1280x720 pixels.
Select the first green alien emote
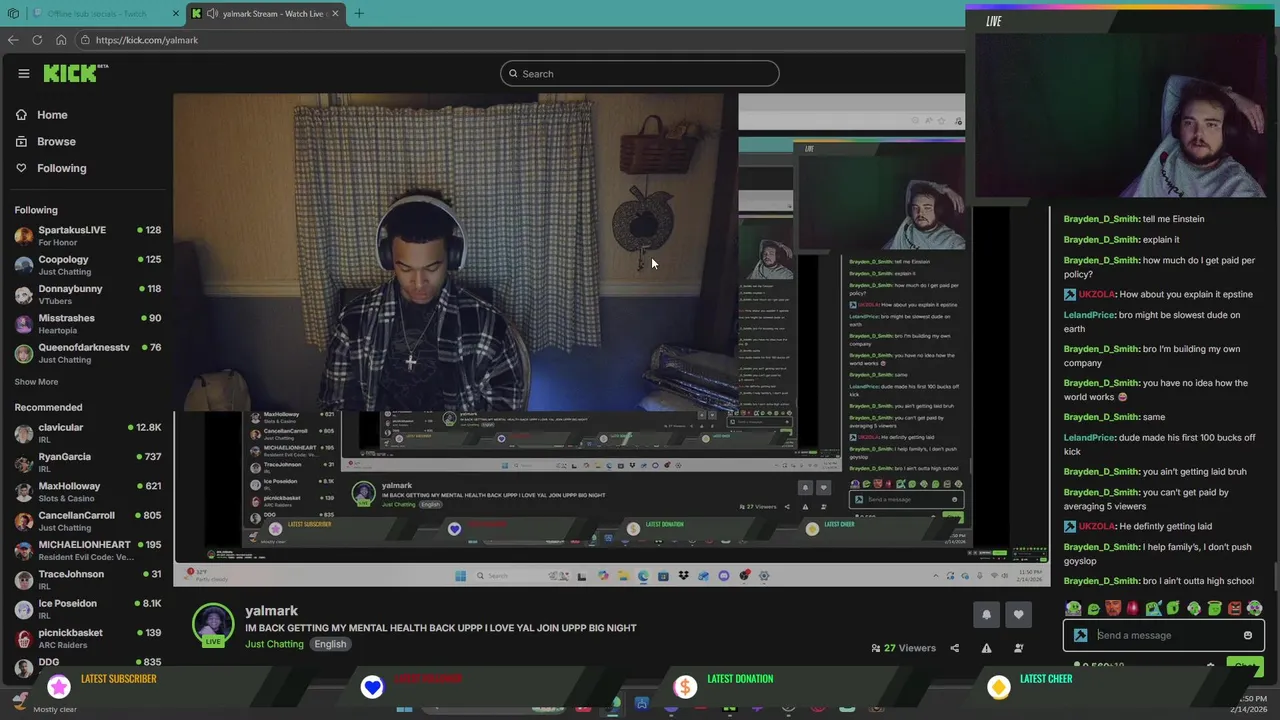click(1073, 608)
